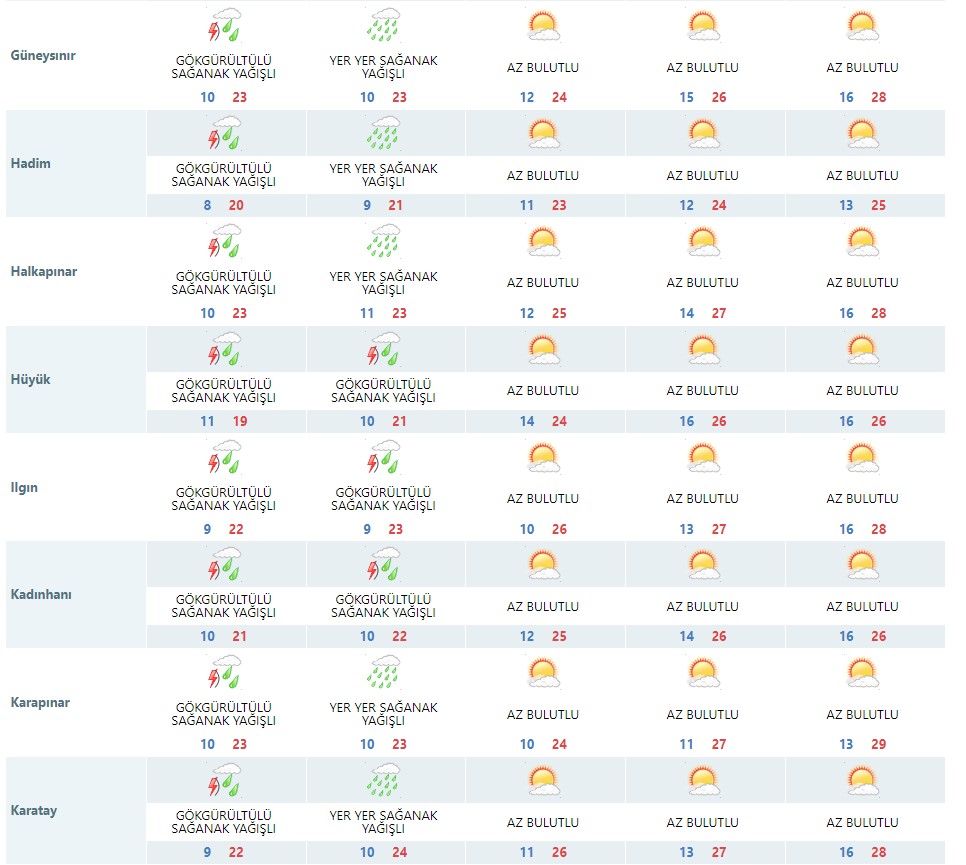This screenshot has height=865, width=966.
Task: Select Hüyük's third-day low temperature 14
Action: 527,421
